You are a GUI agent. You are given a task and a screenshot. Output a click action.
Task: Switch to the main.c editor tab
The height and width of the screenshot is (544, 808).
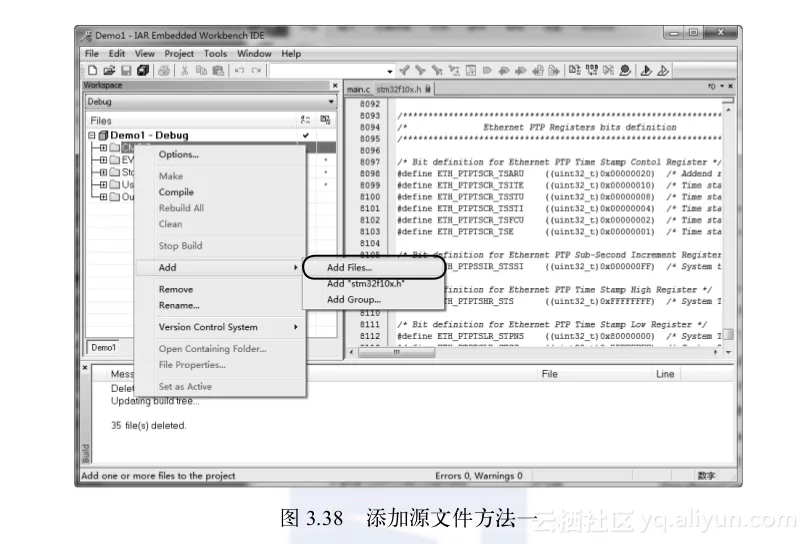tap(358, 90)
